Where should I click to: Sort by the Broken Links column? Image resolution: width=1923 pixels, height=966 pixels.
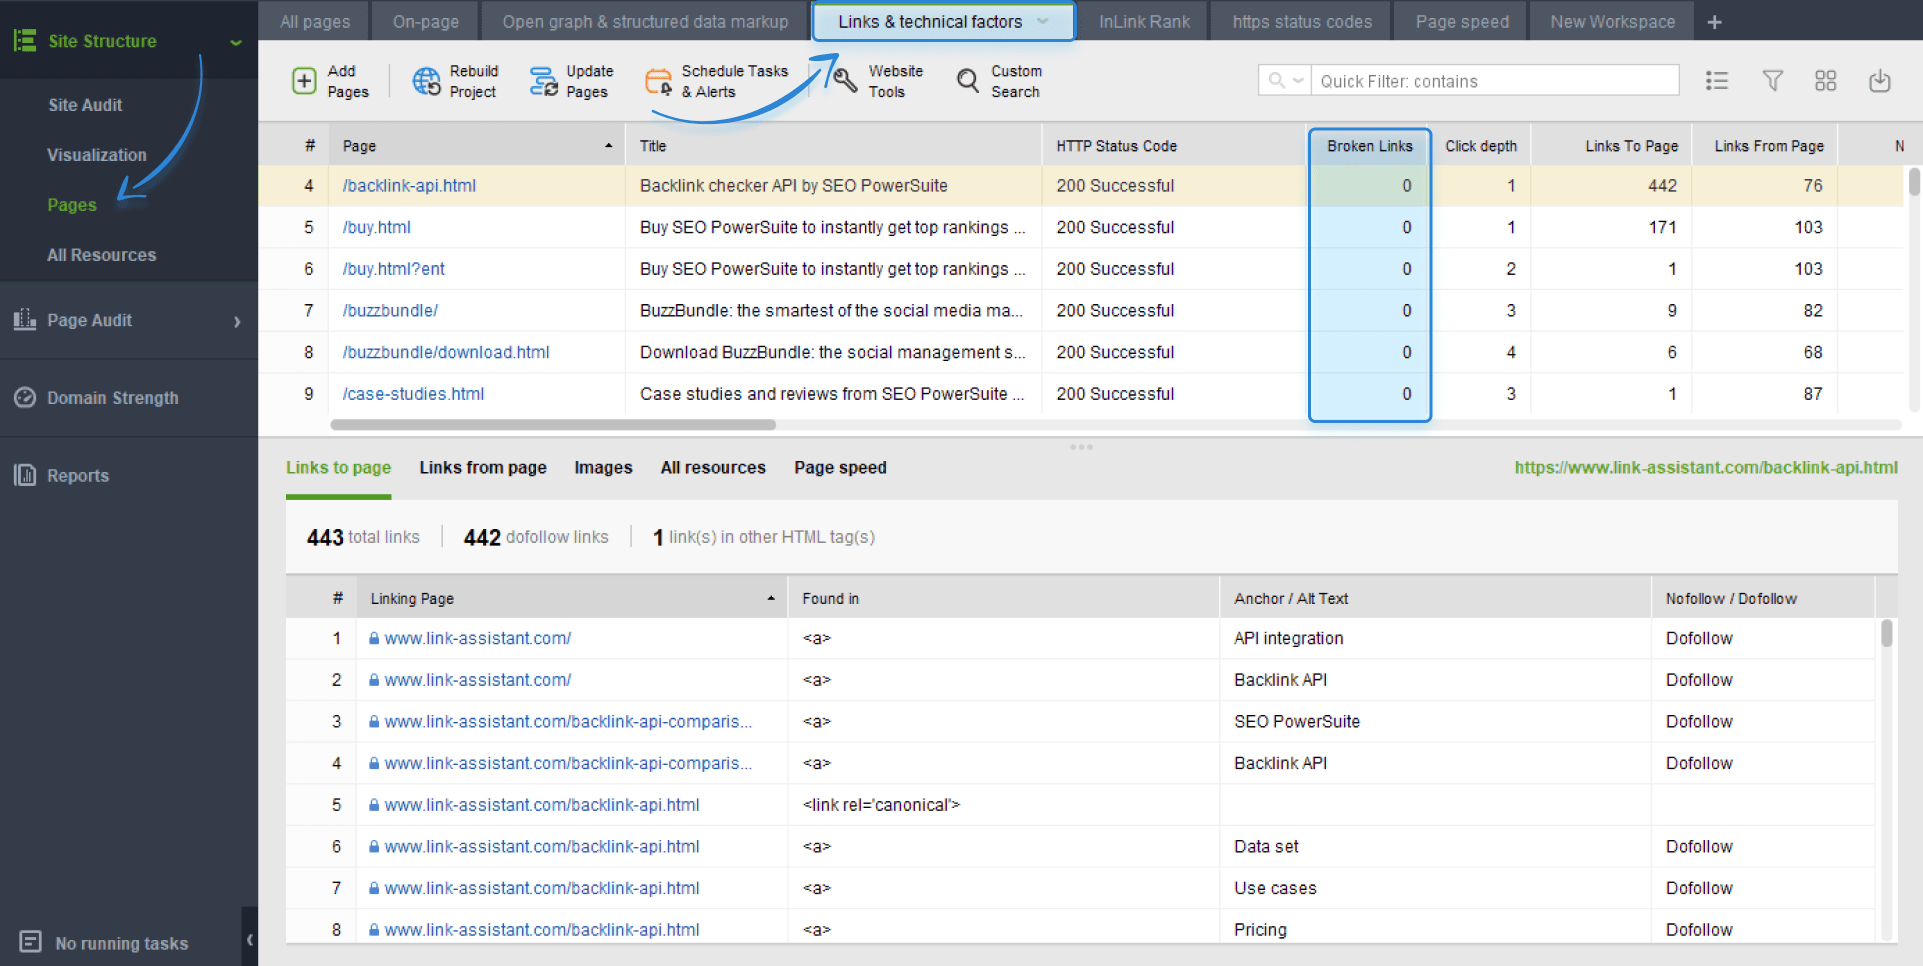coord(1369,146)
